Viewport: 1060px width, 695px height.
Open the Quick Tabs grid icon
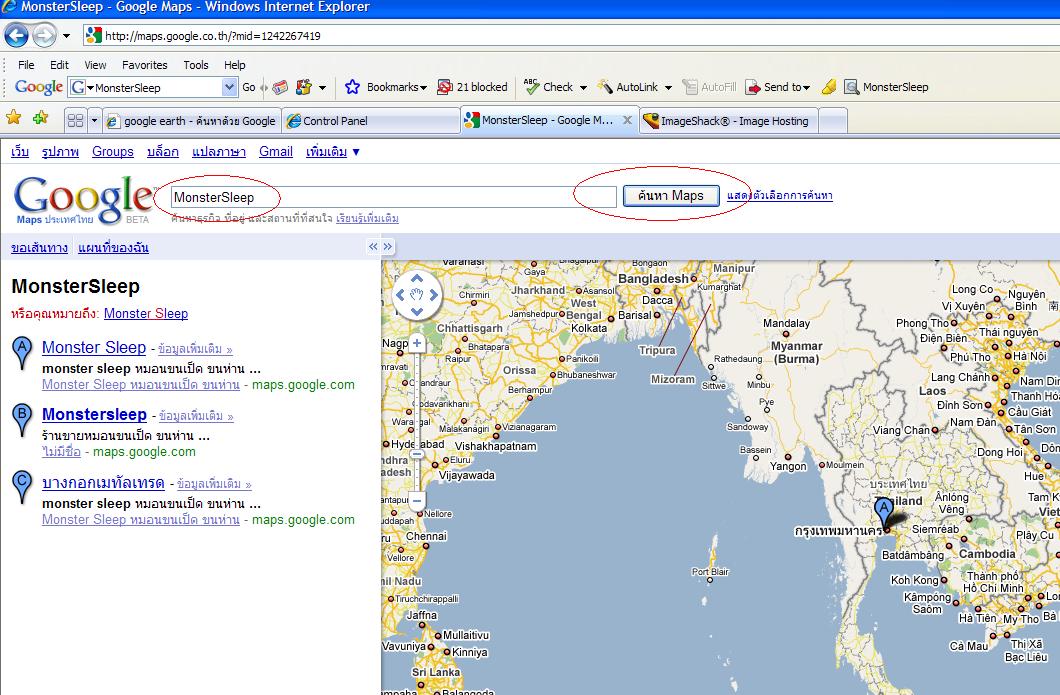(x=76, y=121)
